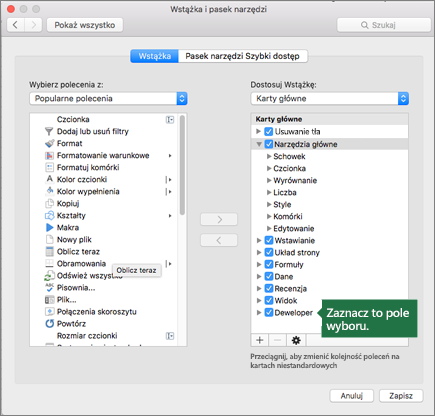Screen dimensions: 435x416
Task: Close the dialog with the red button
Action: point(11,9)
